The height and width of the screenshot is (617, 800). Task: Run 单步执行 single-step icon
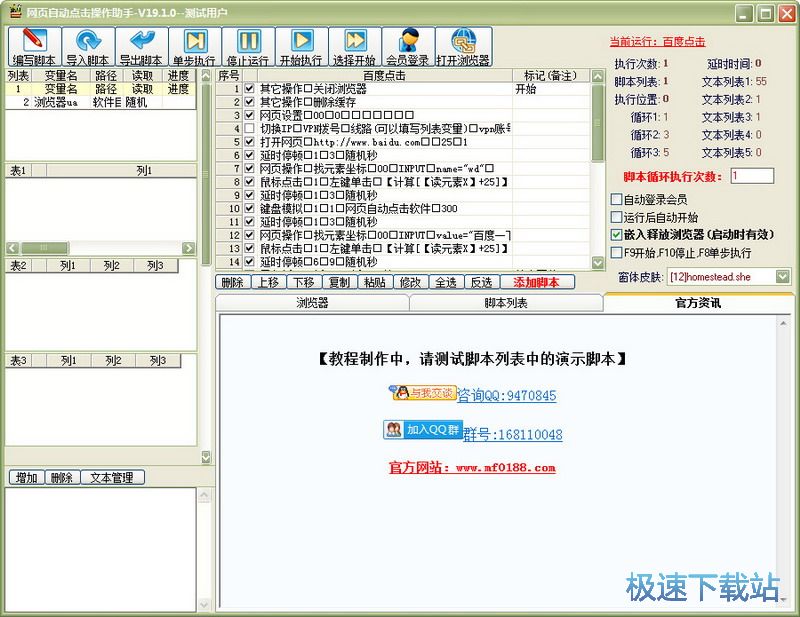click(193, 47)
